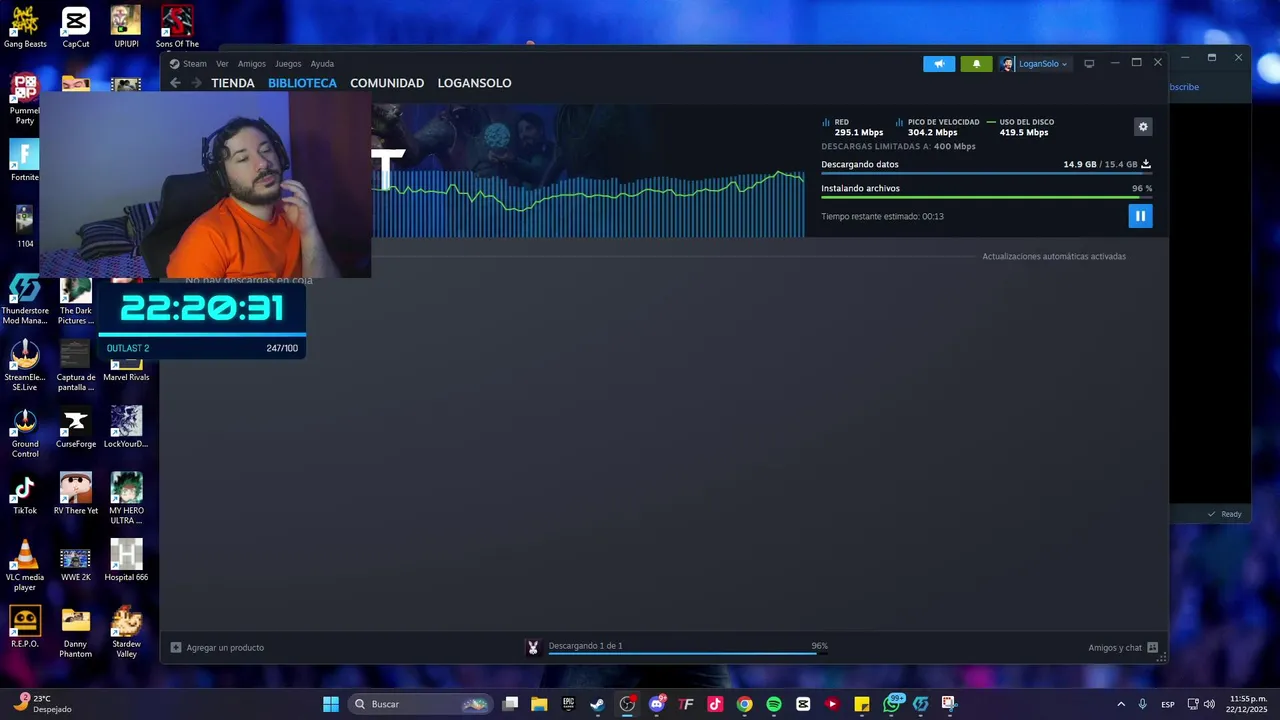The height and width of the screenshot is (720, 1280).
Task: Pause the current Steam download
Action: [1140, 216]
